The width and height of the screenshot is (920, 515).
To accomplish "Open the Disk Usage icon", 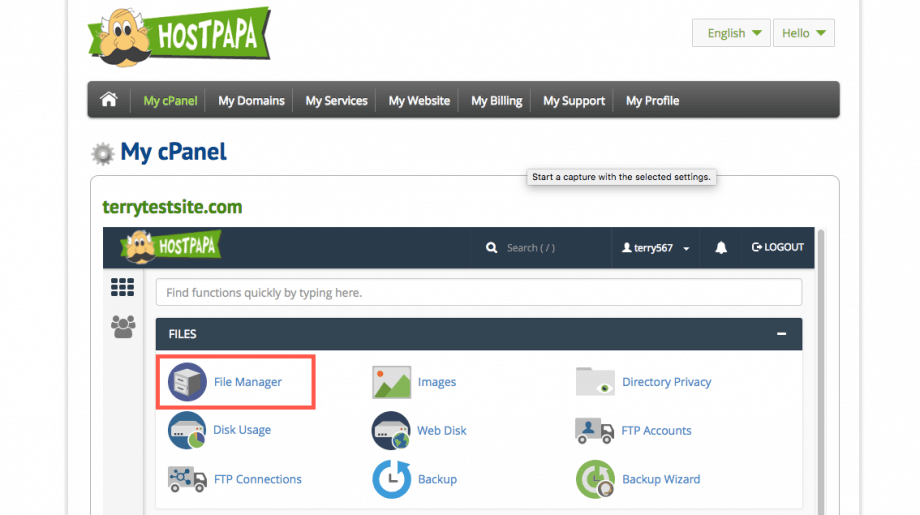I will [x=187, y=431].
